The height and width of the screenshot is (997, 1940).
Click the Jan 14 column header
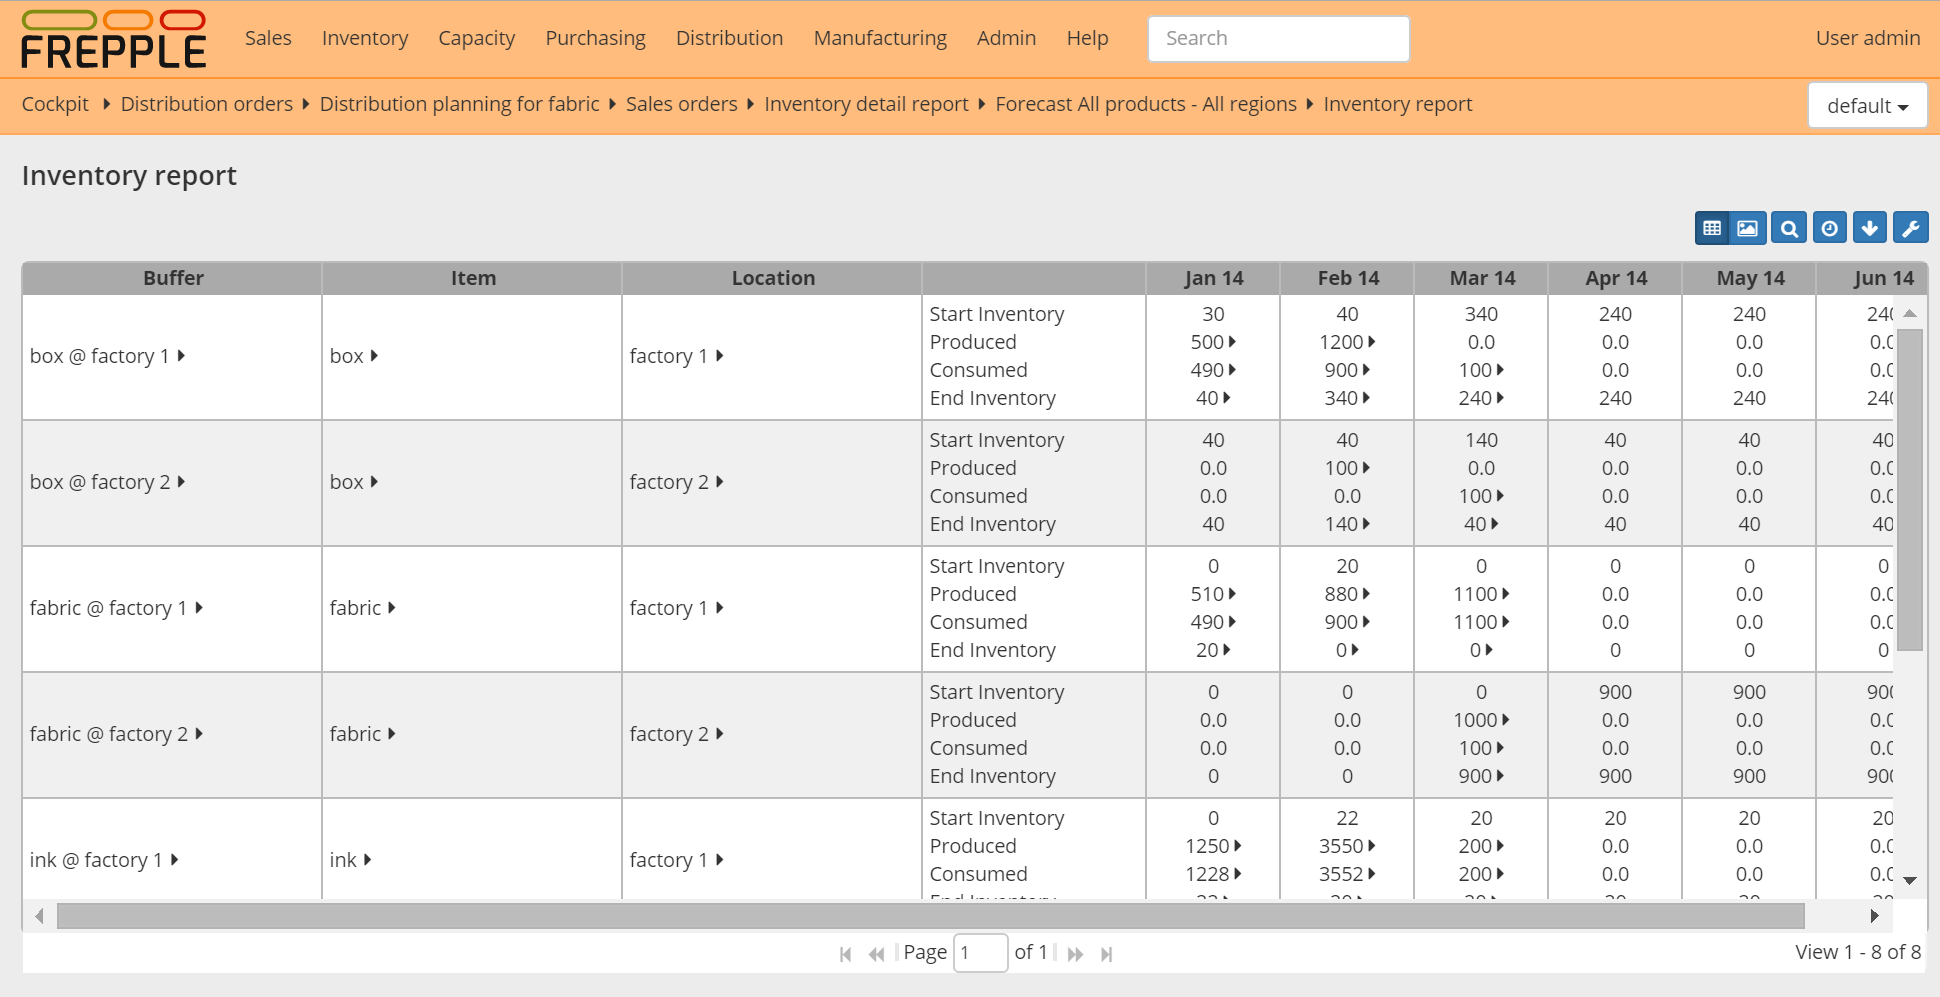[1214, 278]
